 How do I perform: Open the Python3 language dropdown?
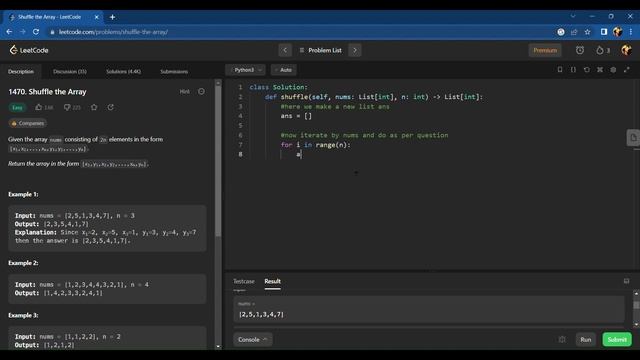pyautogui.click(x=247, y=70)
